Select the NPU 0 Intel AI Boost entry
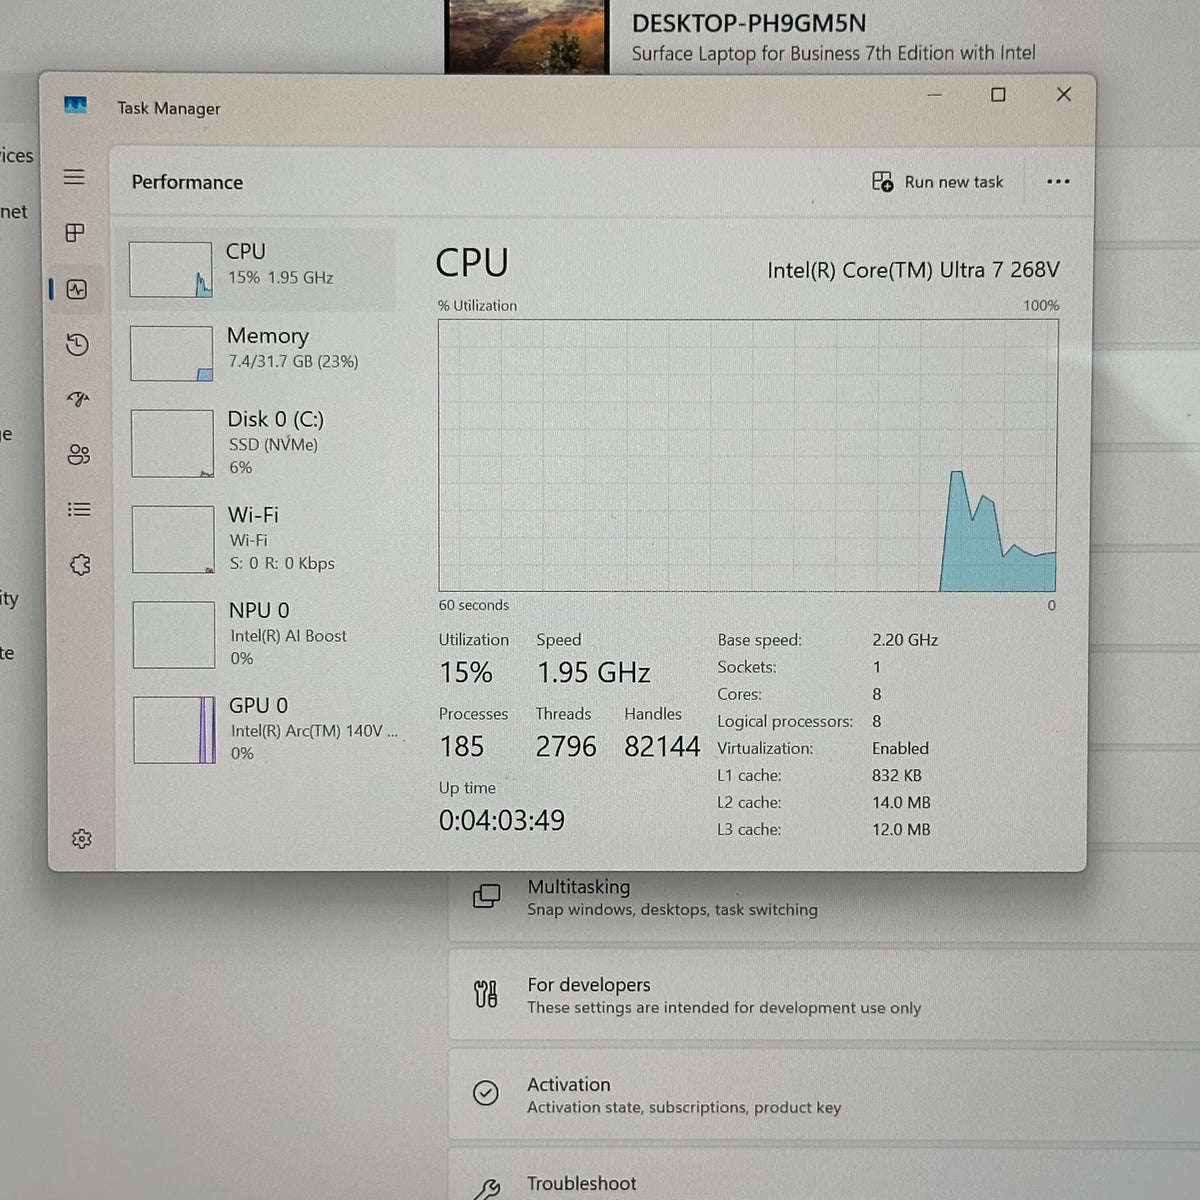The height and width of the screenshot is (1200, 1200). (x=261, y=634)
